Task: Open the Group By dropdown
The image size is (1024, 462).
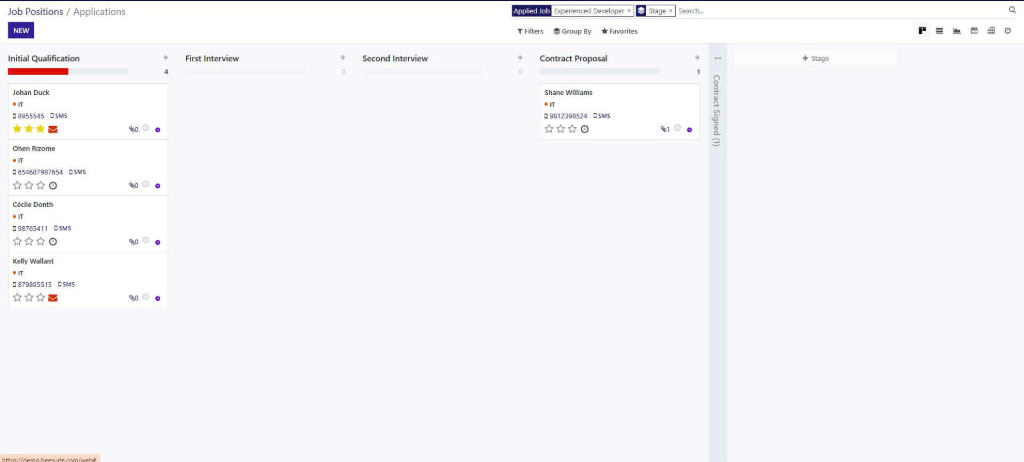Action: point(572,31)
